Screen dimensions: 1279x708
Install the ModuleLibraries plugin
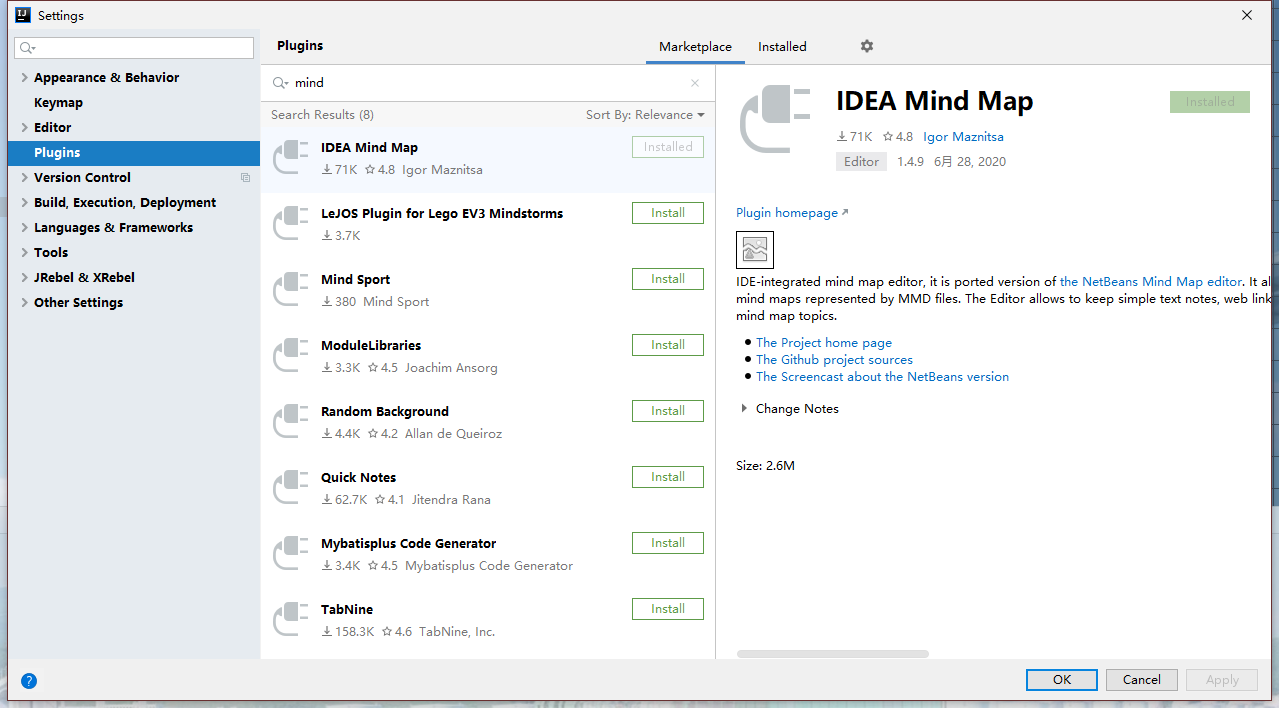click(667, 345)
